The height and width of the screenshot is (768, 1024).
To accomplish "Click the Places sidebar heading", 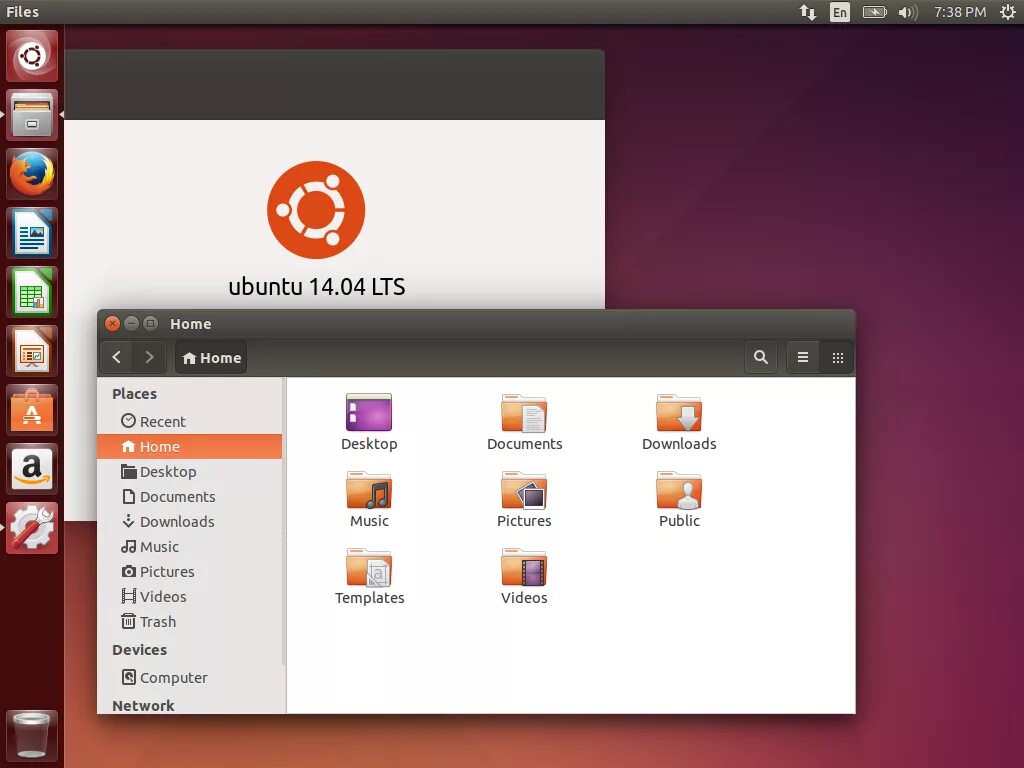I will [x=135, y=394].
